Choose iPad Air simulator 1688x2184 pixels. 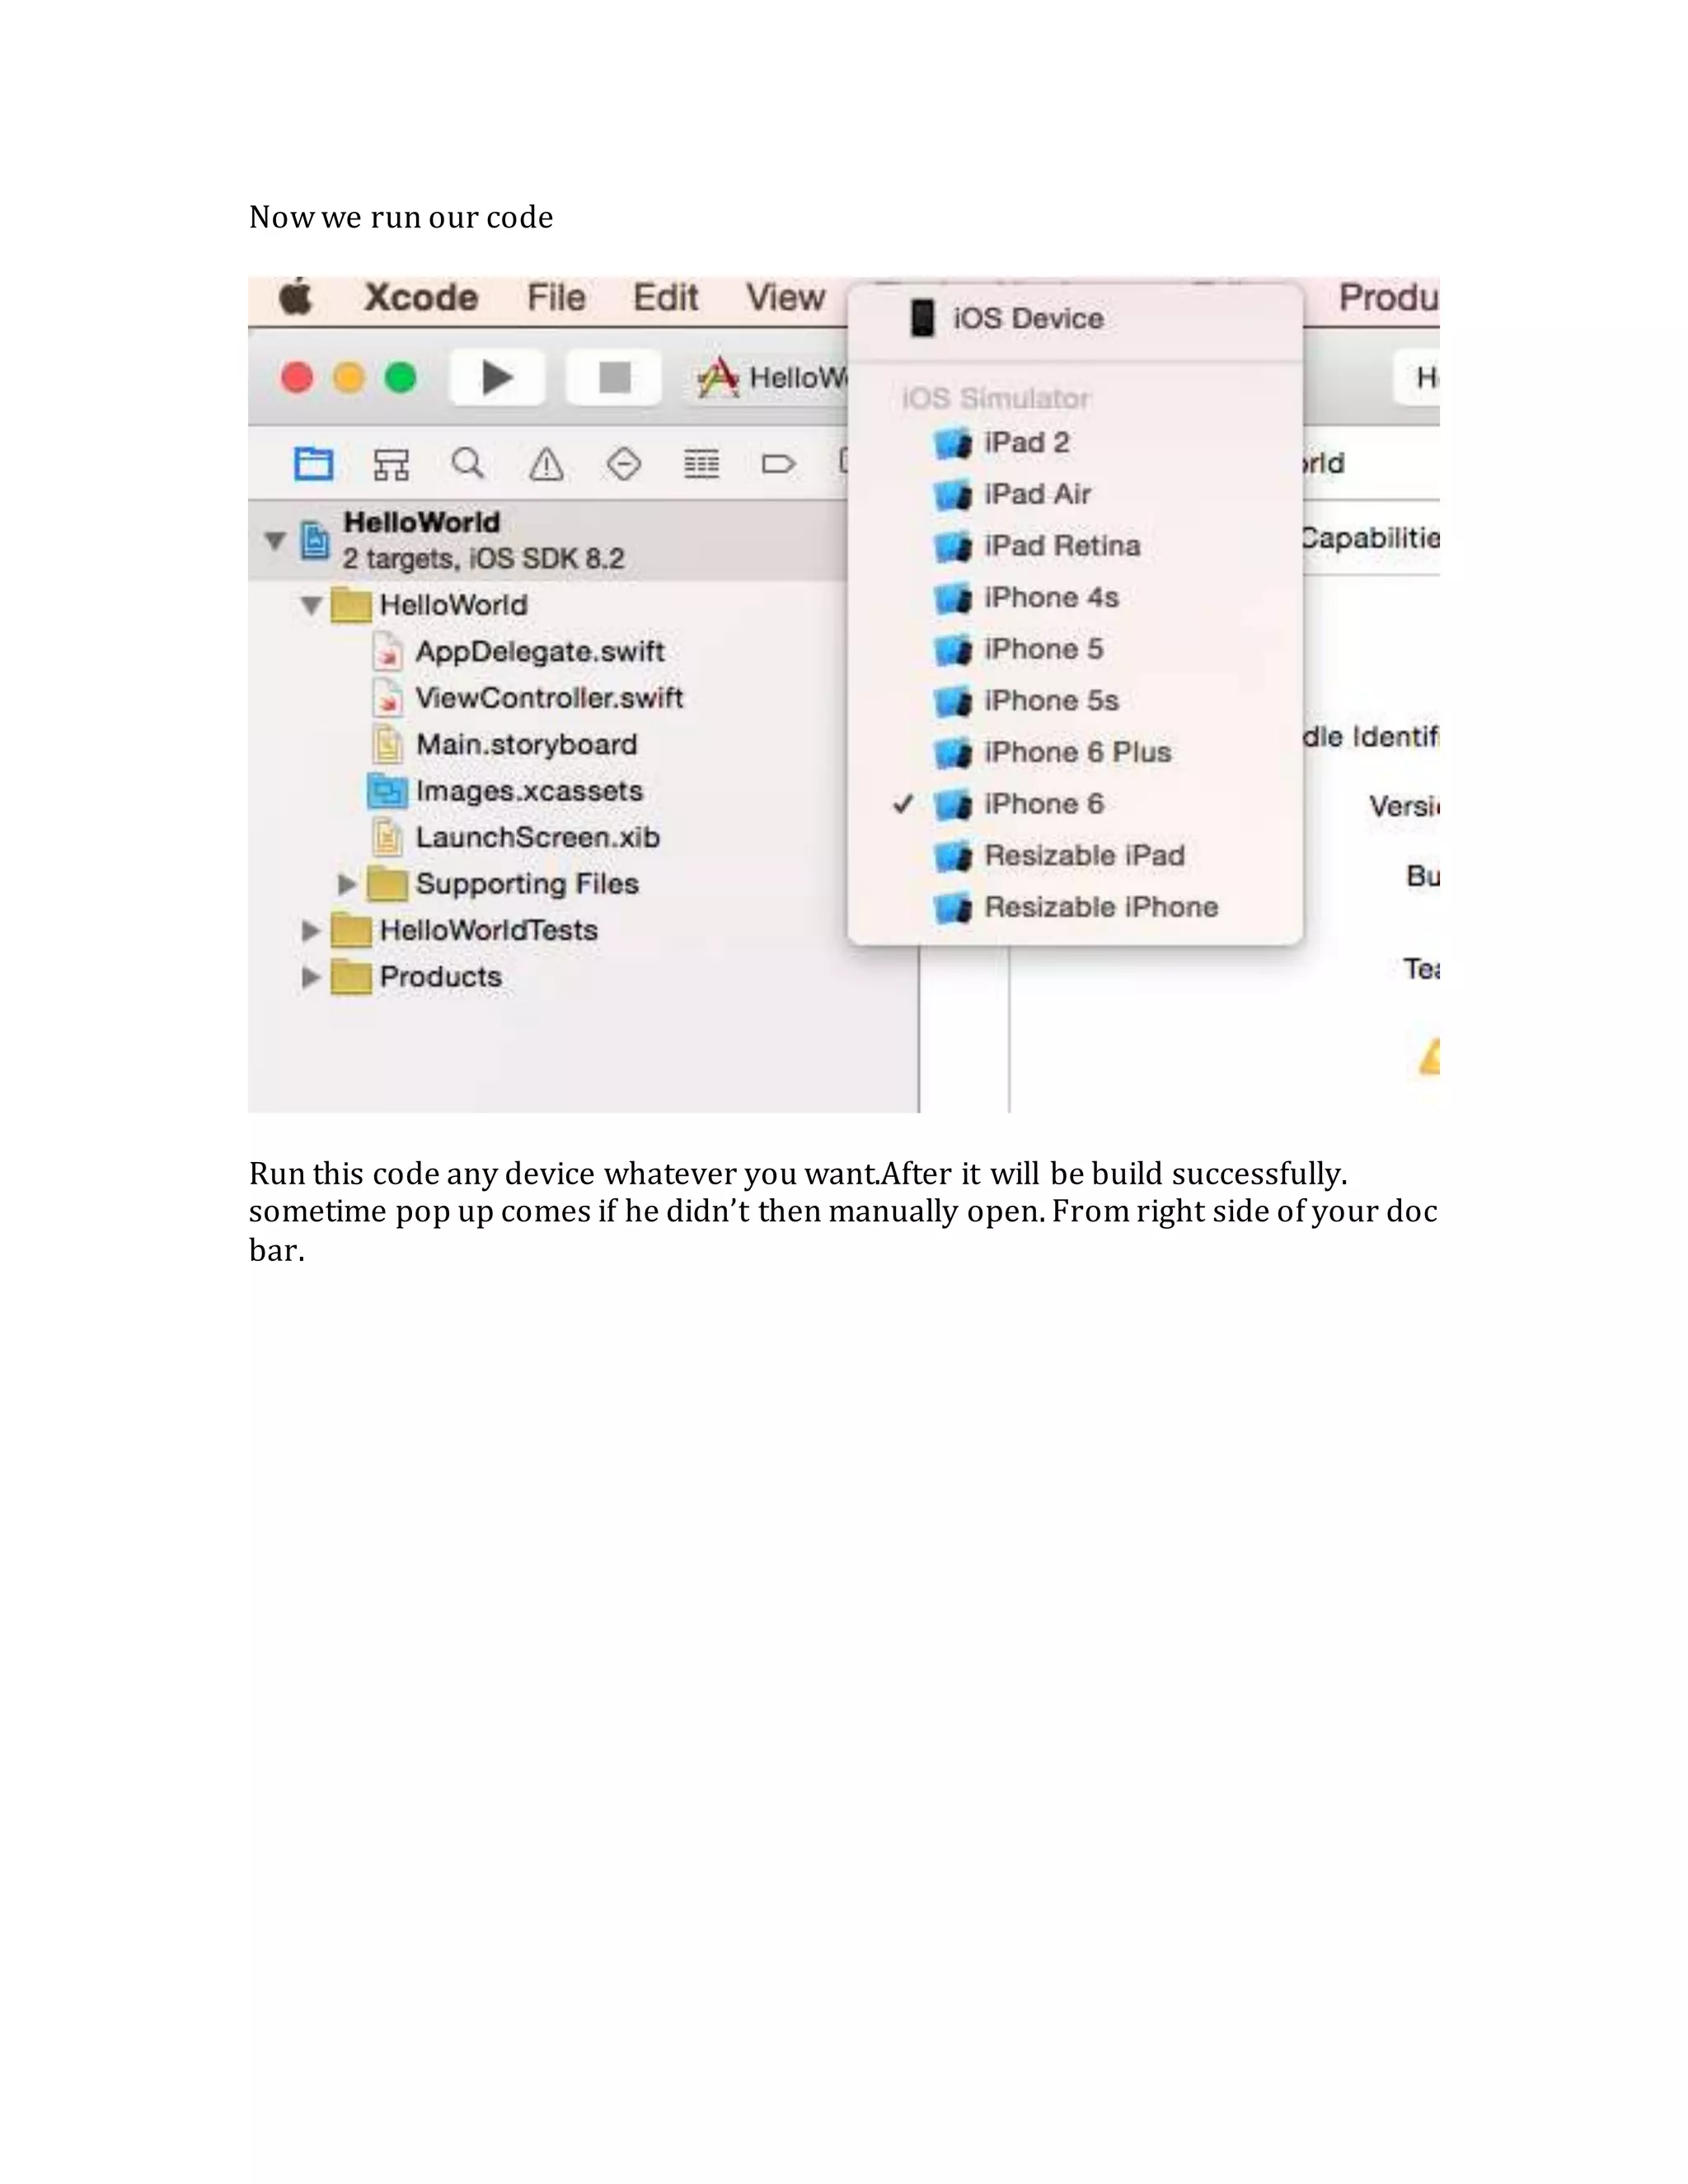click(x=1075, y=494)
